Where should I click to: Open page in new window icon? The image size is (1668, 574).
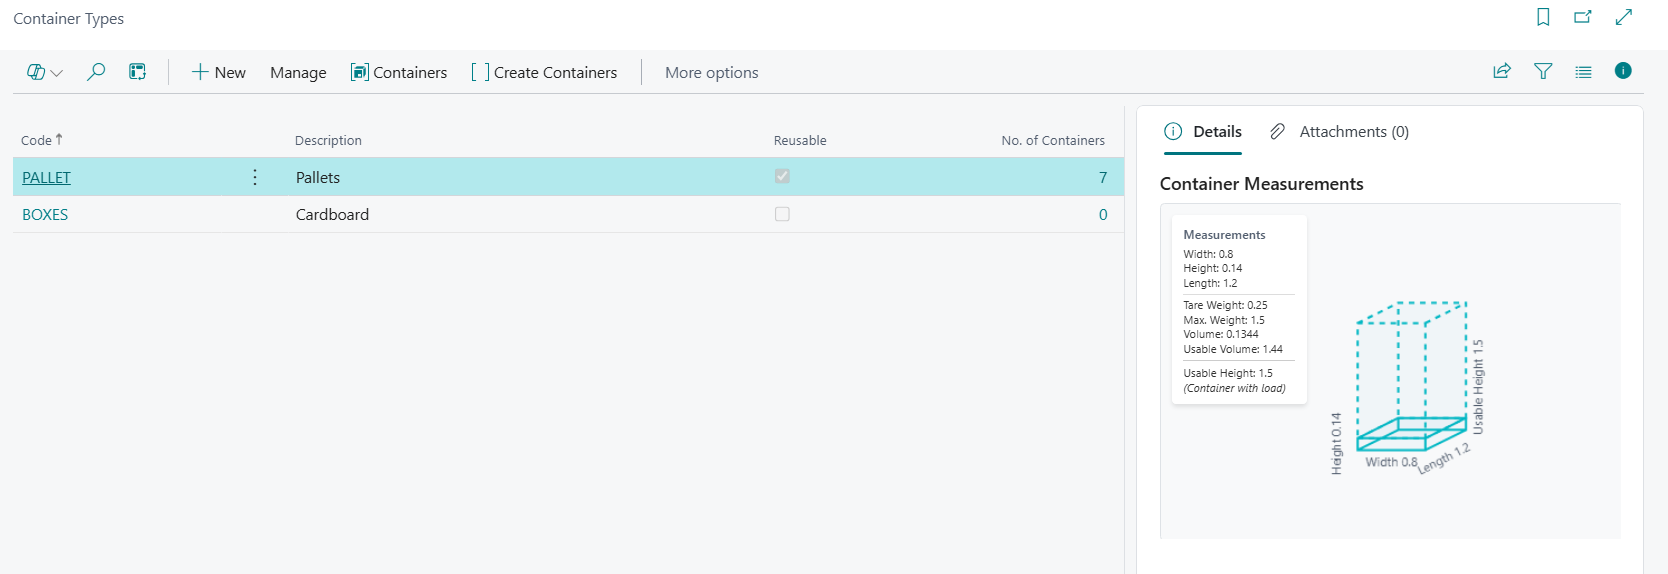coord(1583,17)
